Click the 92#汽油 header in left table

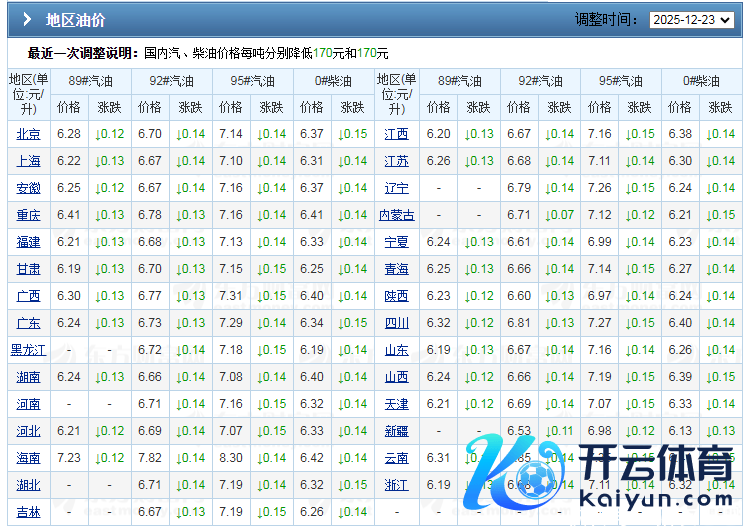171,81
